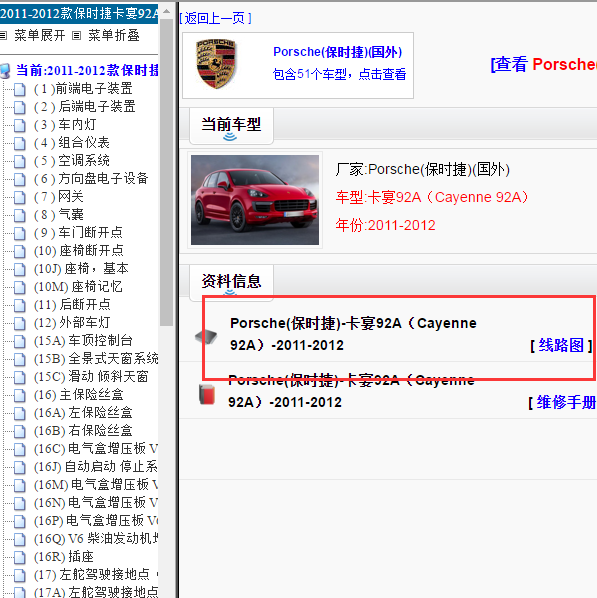Click the 厂家:Porsche(保时捷)(国外) text
The width and height of the screenshot is (597, 598).
tap(423, 169)
